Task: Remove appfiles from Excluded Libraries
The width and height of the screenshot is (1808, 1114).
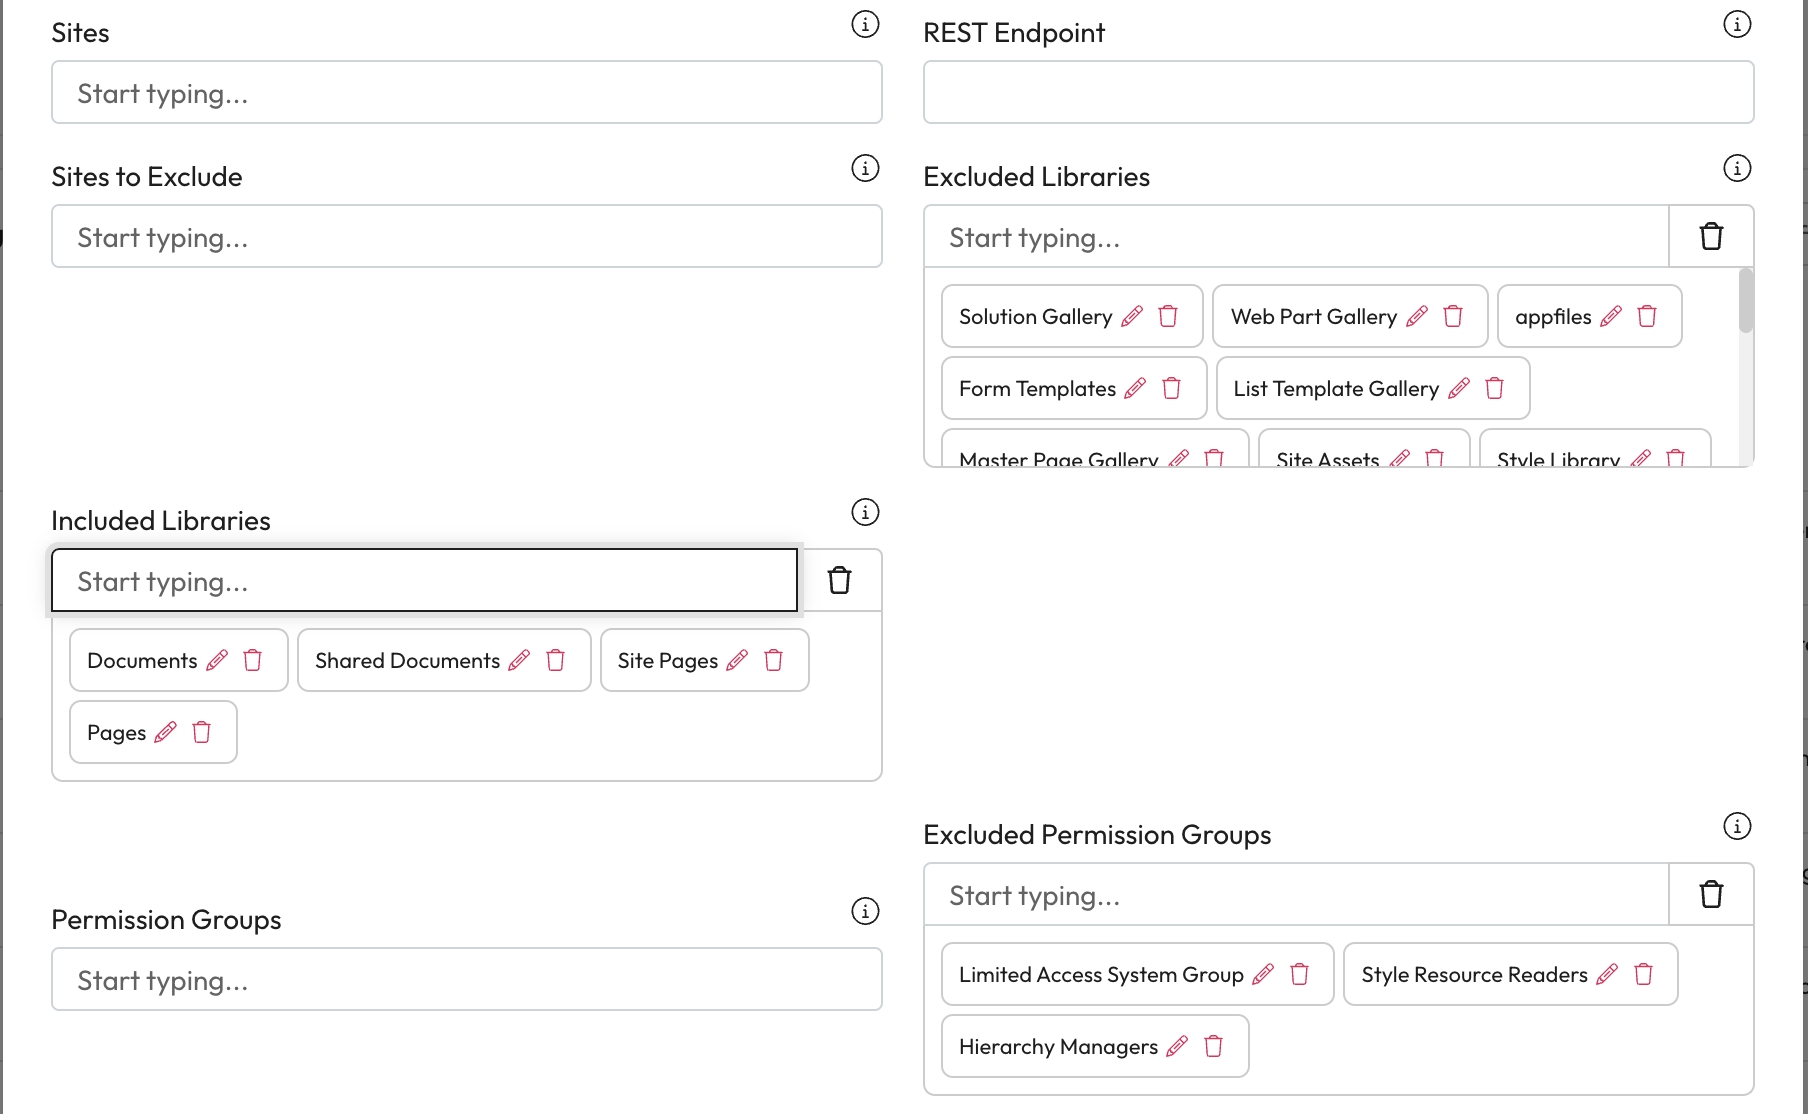Action: [1647, 317]
